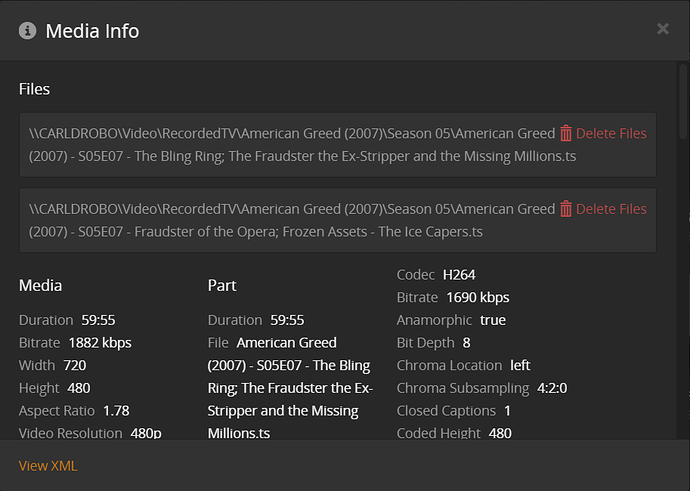Click trash icon for The Bling Ring file

(x=566, y=133)
